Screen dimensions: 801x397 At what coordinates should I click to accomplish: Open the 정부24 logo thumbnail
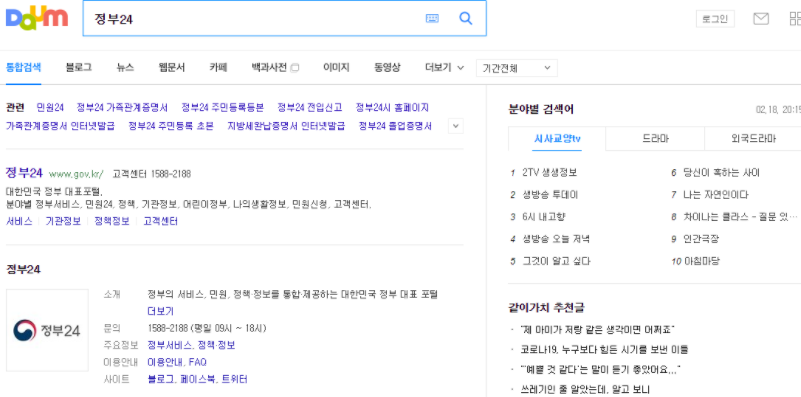tap(47, 330)
